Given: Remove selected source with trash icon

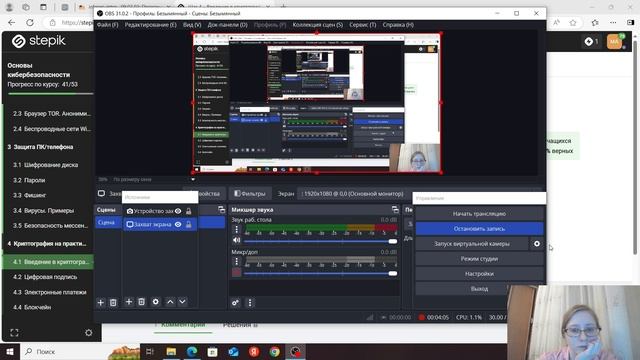Looking at the screenshot, I should [141, 302].
